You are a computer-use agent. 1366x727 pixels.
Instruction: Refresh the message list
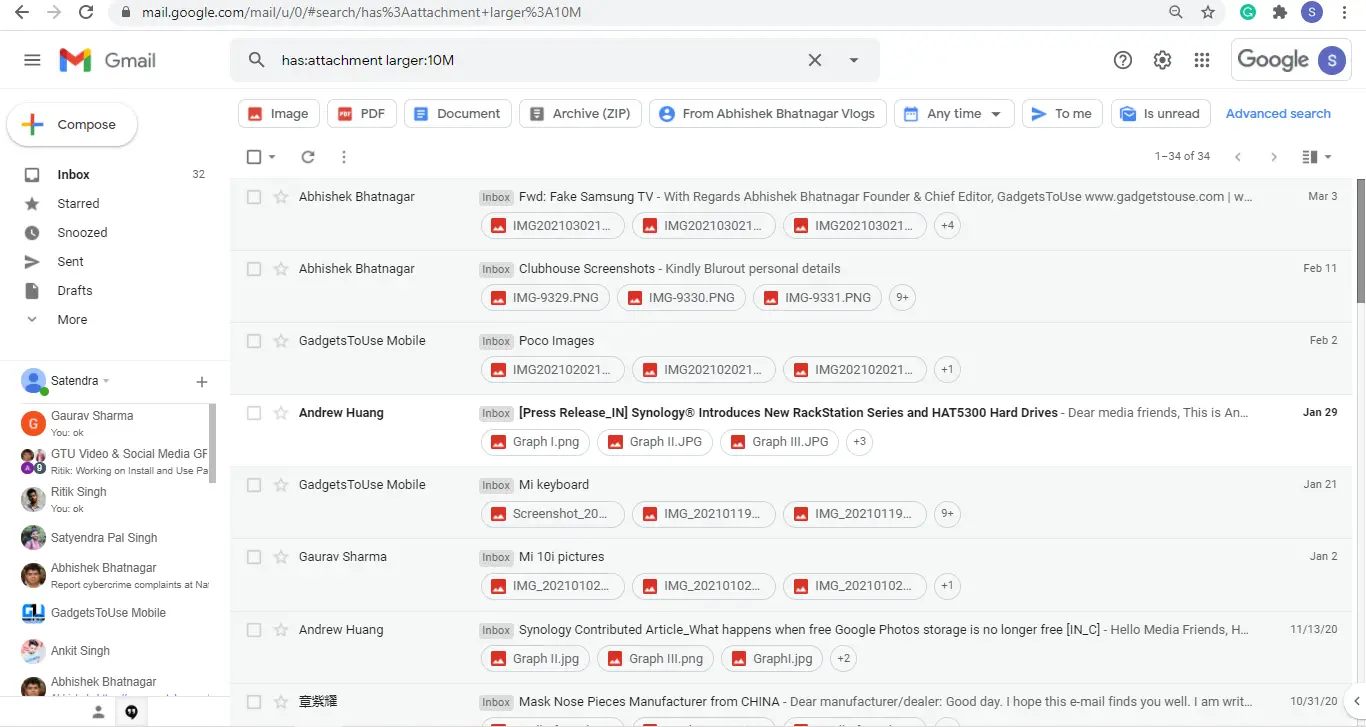pos(308,157)
